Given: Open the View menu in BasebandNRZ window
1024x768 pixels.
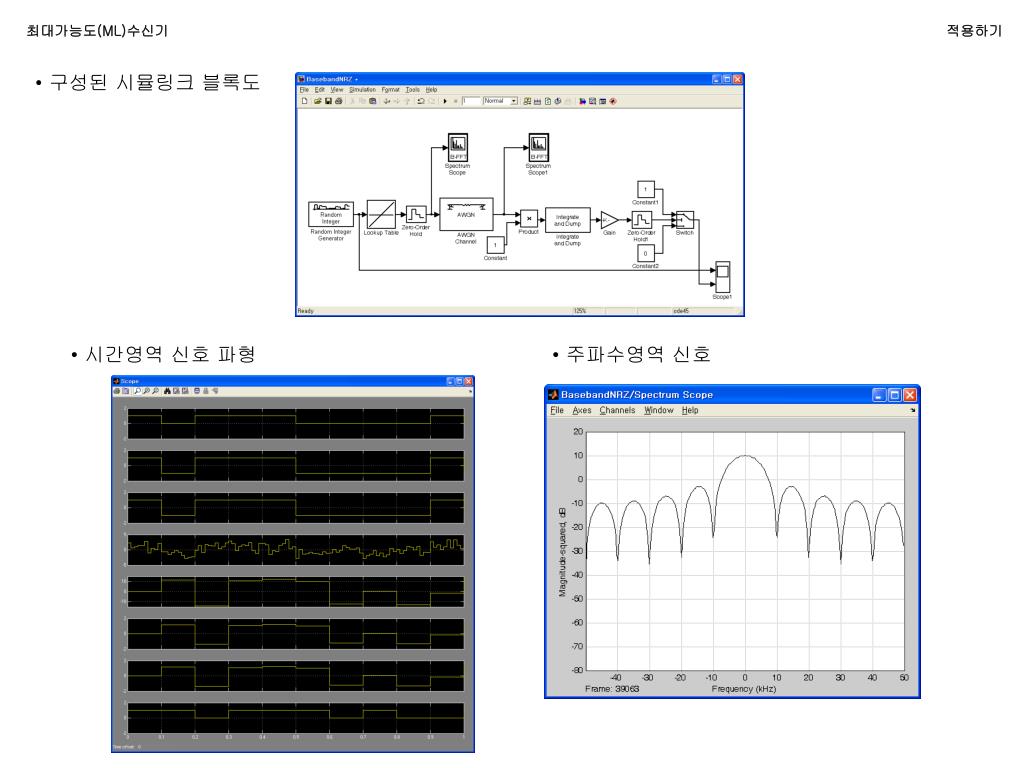Looking at the screenshot, I should (337, 89).
